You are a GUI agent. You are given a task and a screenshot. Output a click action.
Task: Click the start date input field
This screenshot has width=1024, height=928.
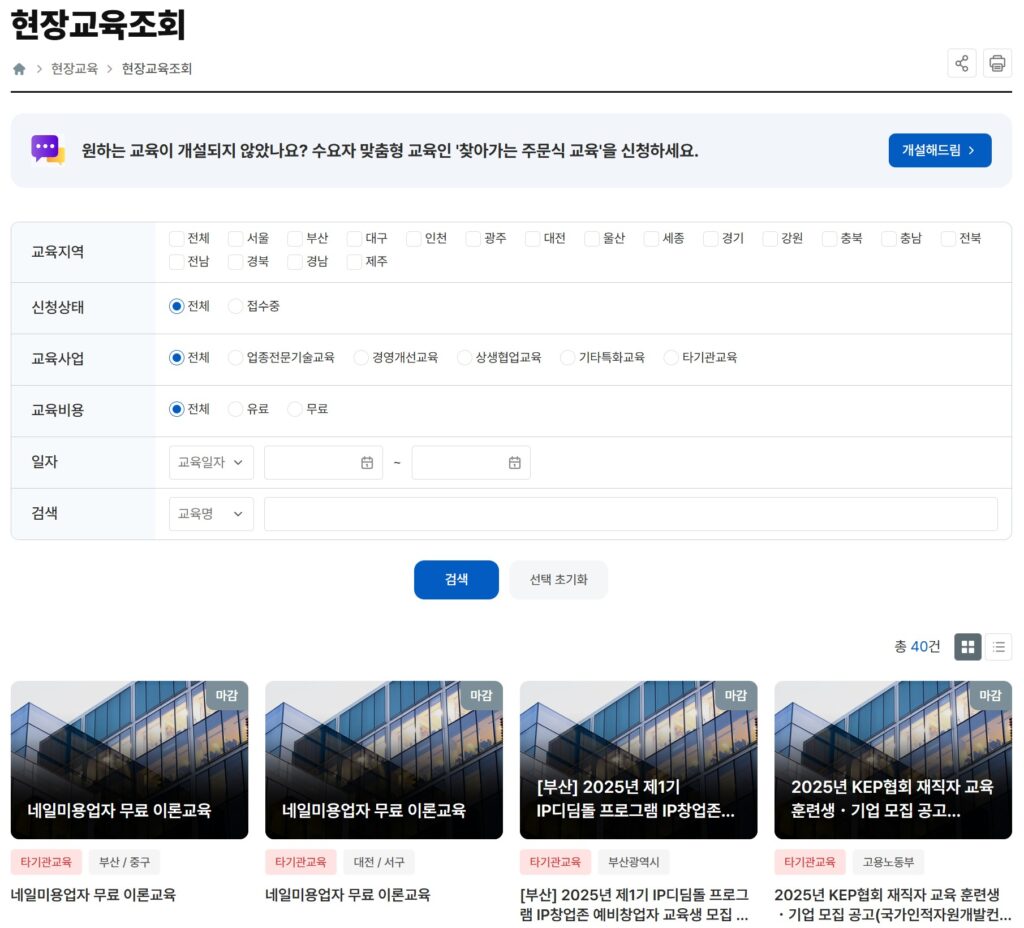(323, 462)
